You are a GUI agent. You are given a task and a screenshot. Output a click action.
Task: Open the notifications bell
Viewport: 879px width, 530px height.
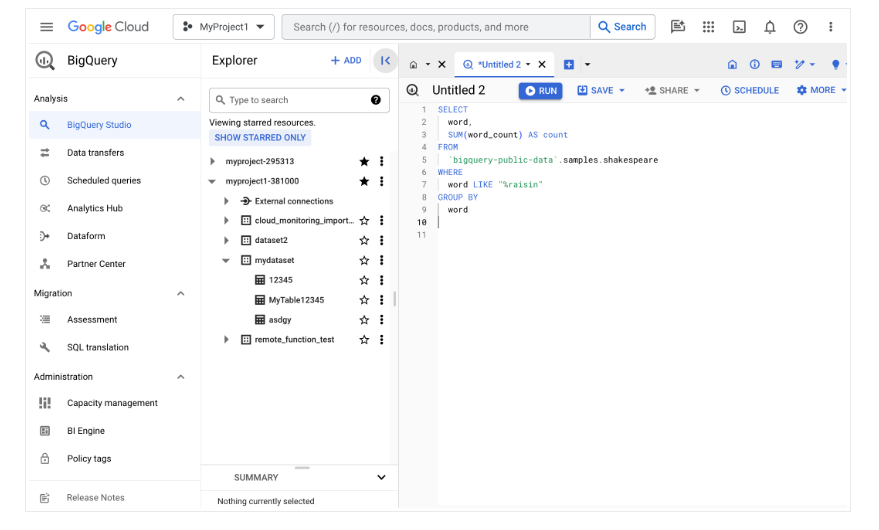click(770, 26)
